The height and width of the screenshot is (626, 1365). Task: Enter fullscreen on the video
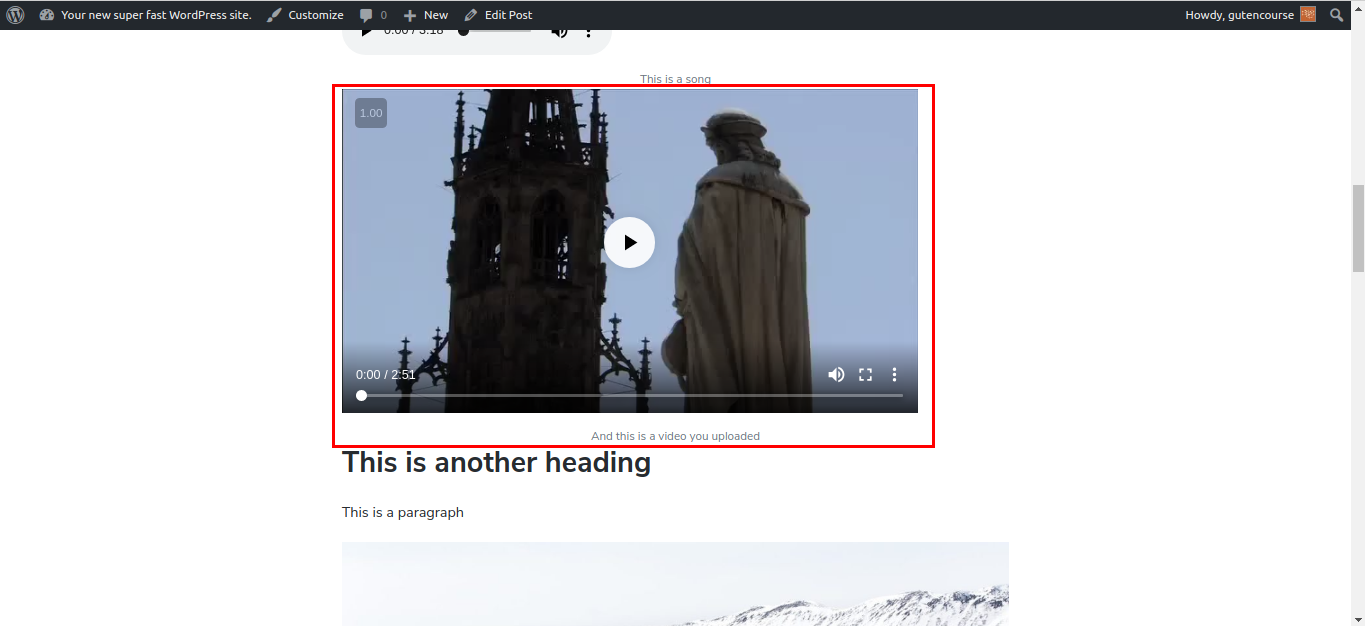click(866, 375)
